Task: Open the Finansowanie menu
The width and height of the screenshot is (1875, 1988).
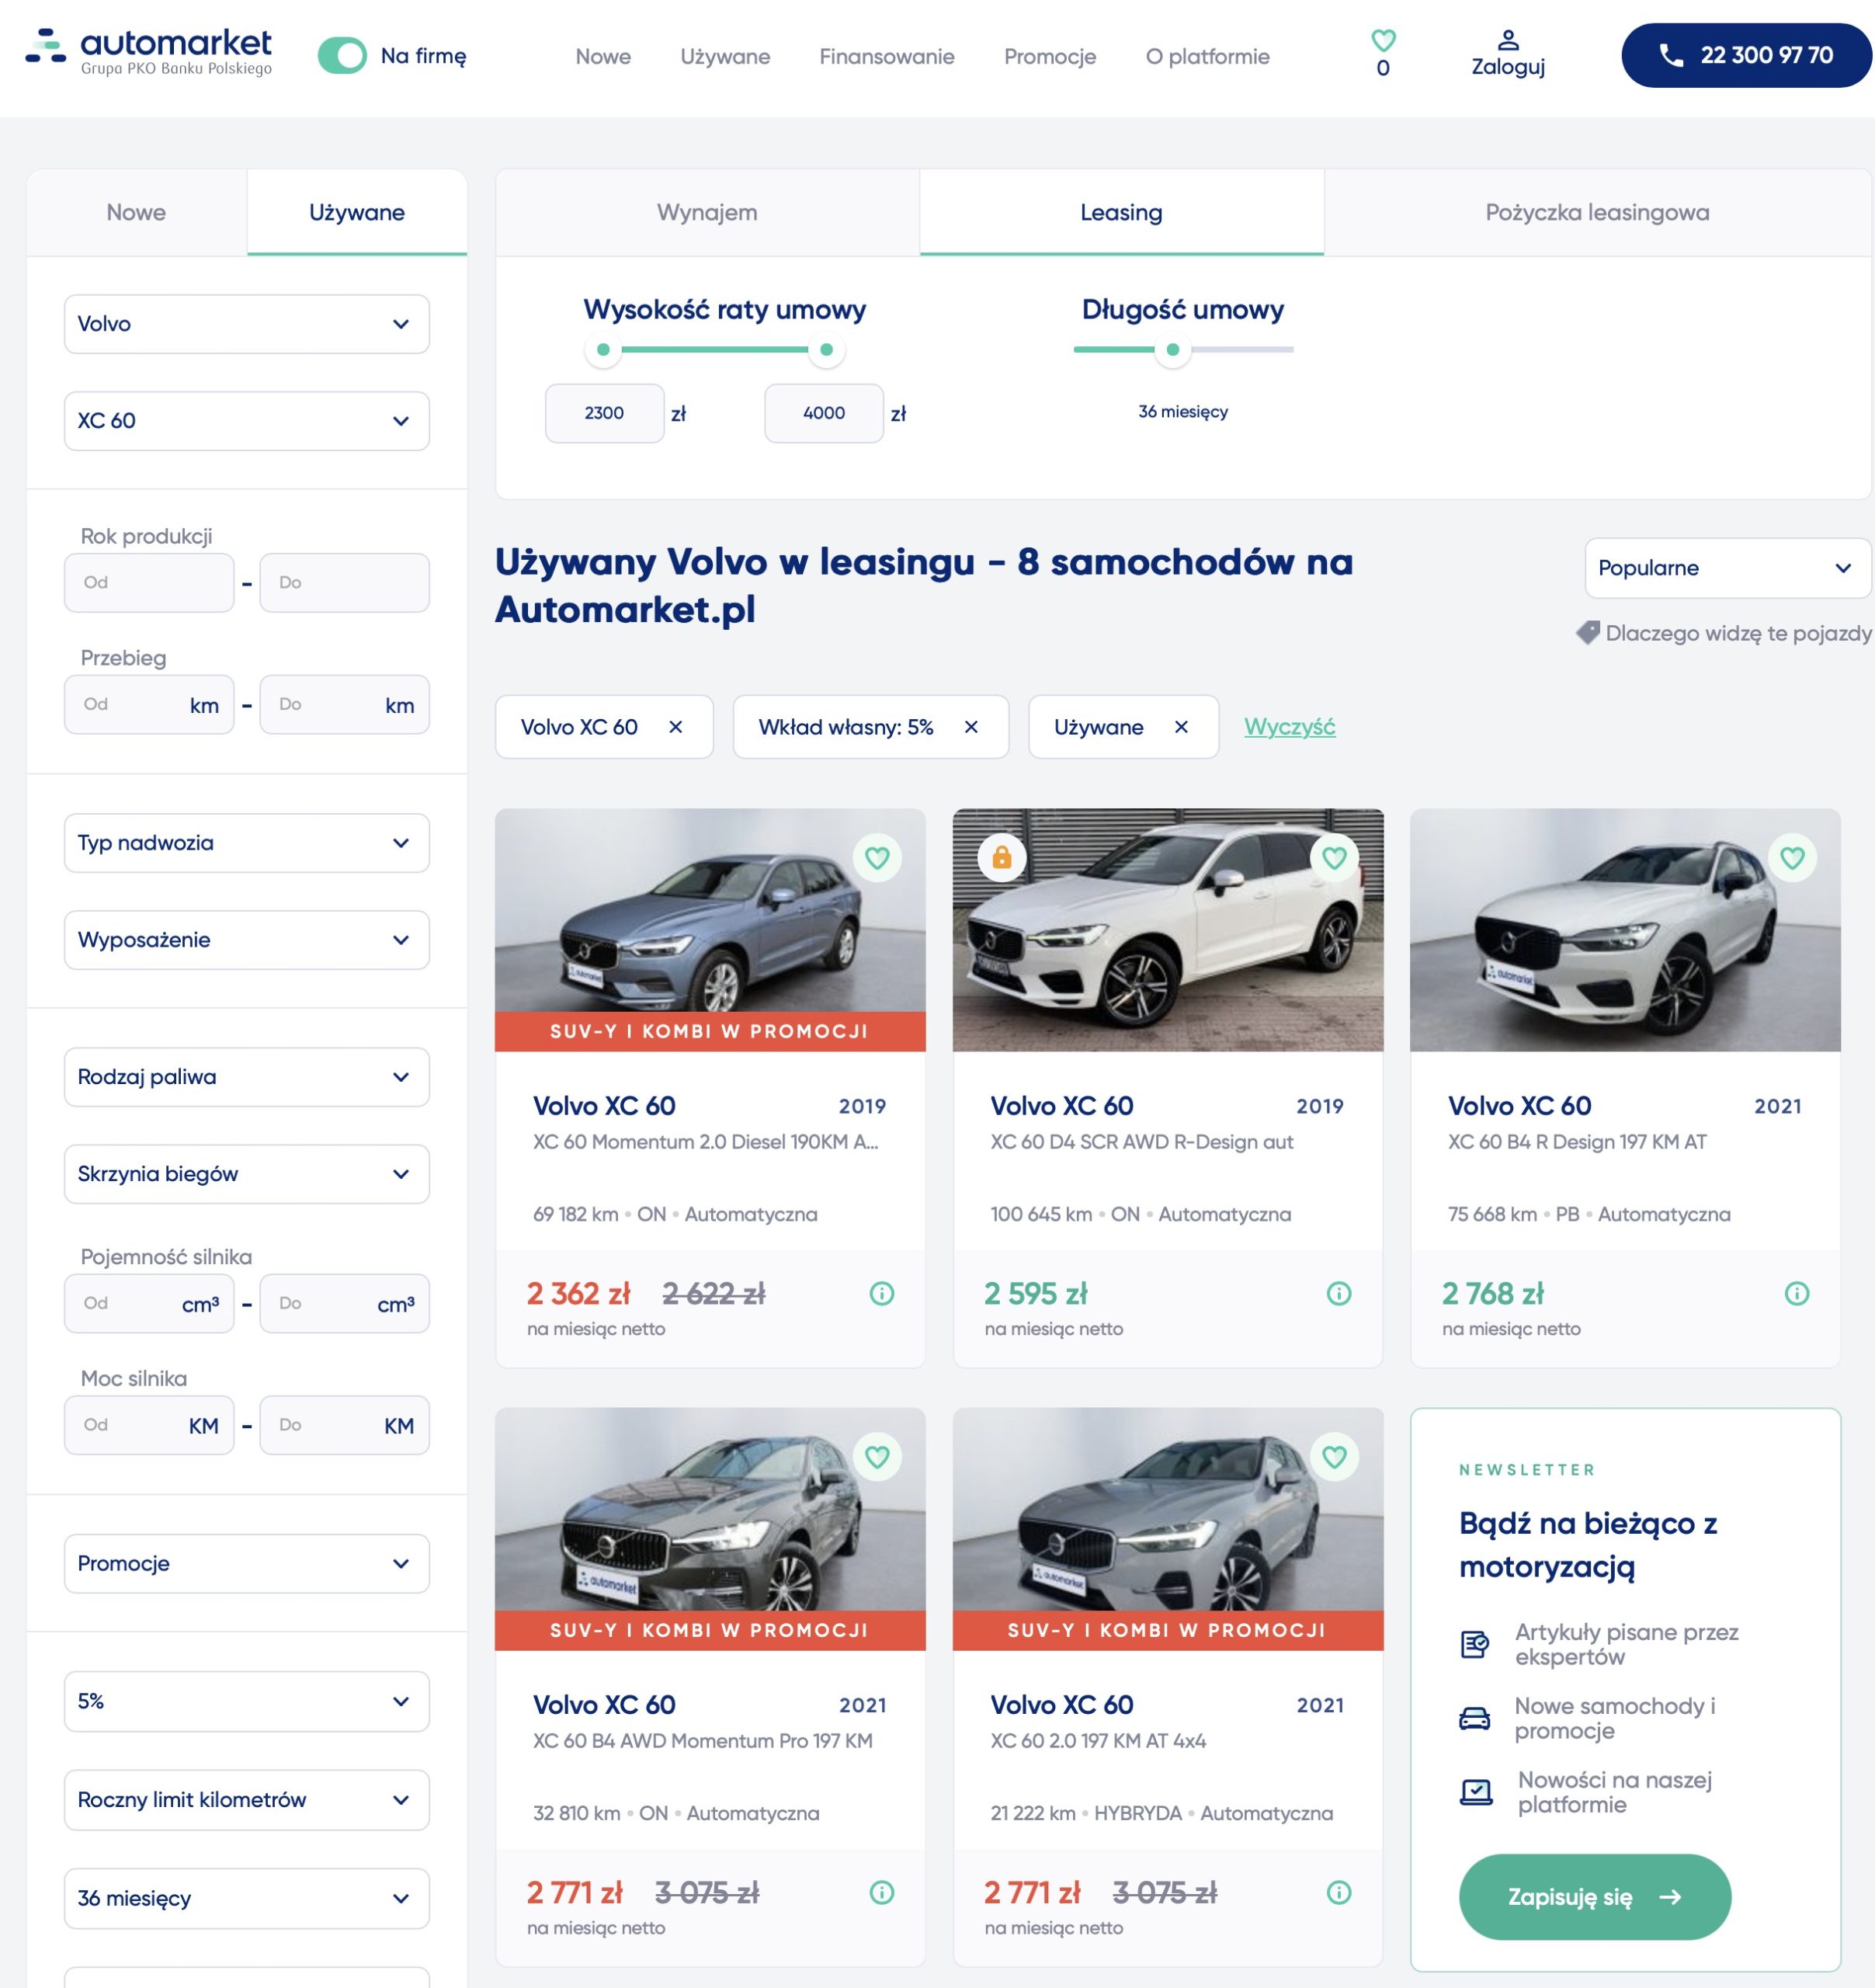Action: tap(887, 57)
